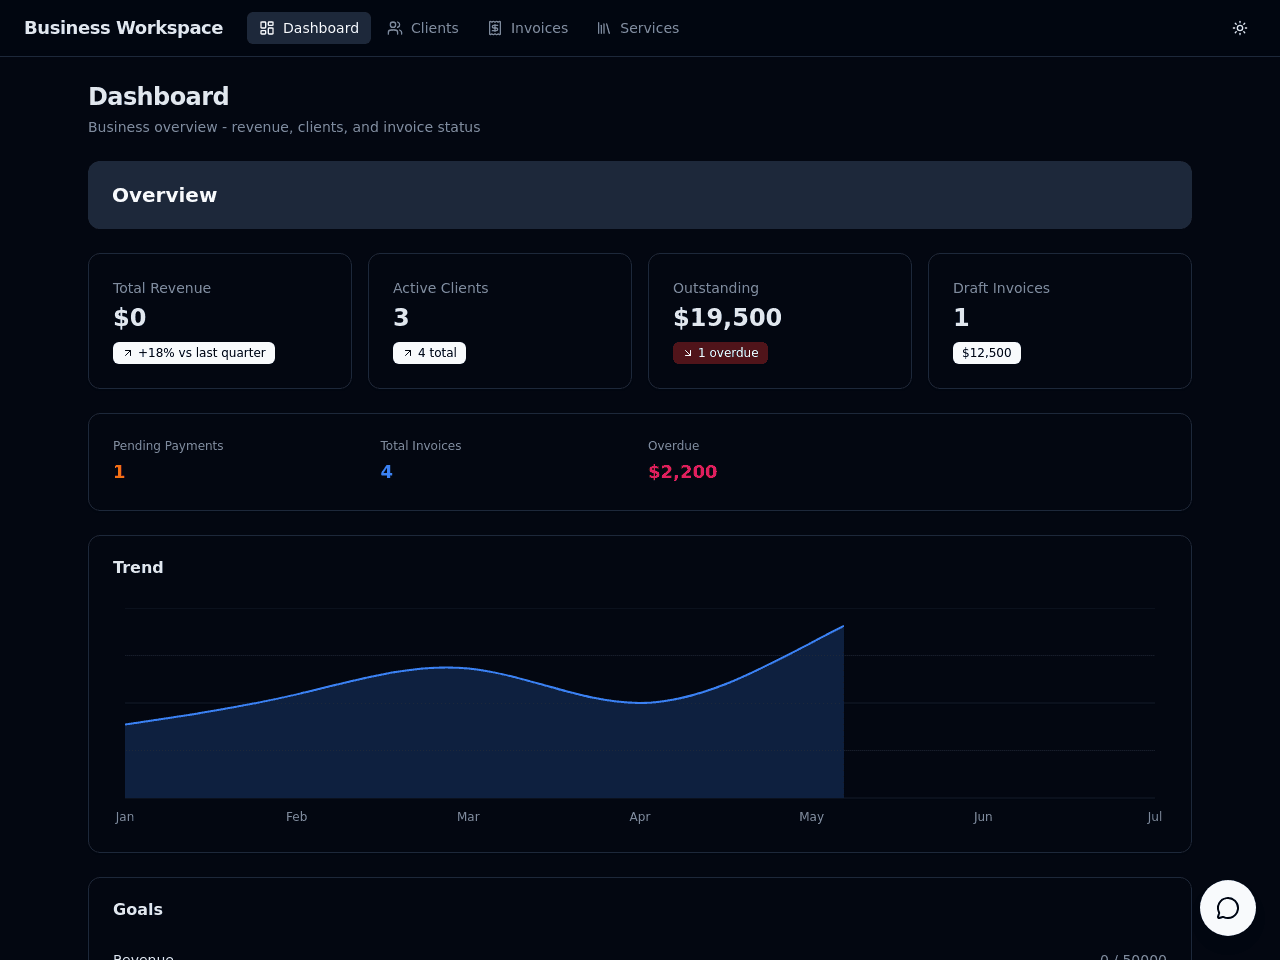The image size is (1280, 960).
Task: Click the 'Feb' axis label
Action: pyautogui.click(x=297, y=817)
